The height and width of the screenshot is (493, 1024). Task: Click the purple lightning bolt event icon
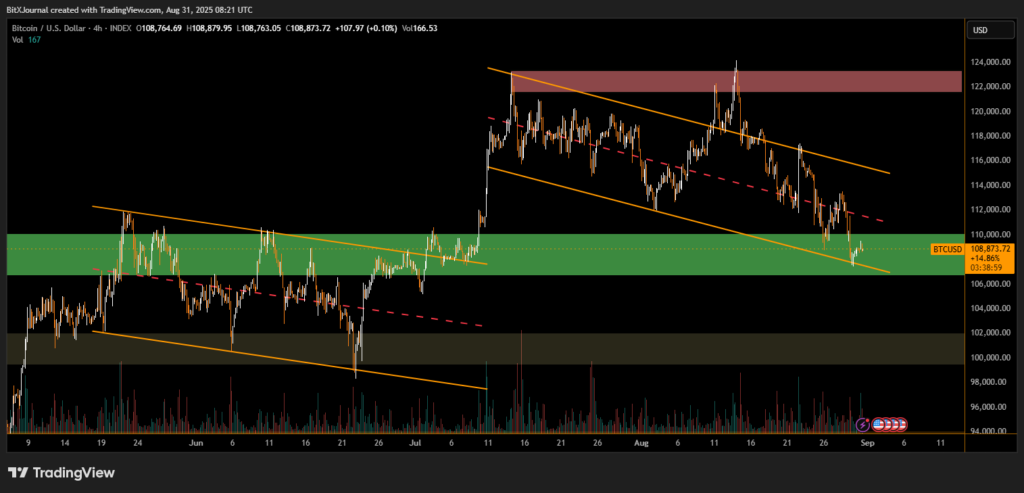(x=864, y=424)
